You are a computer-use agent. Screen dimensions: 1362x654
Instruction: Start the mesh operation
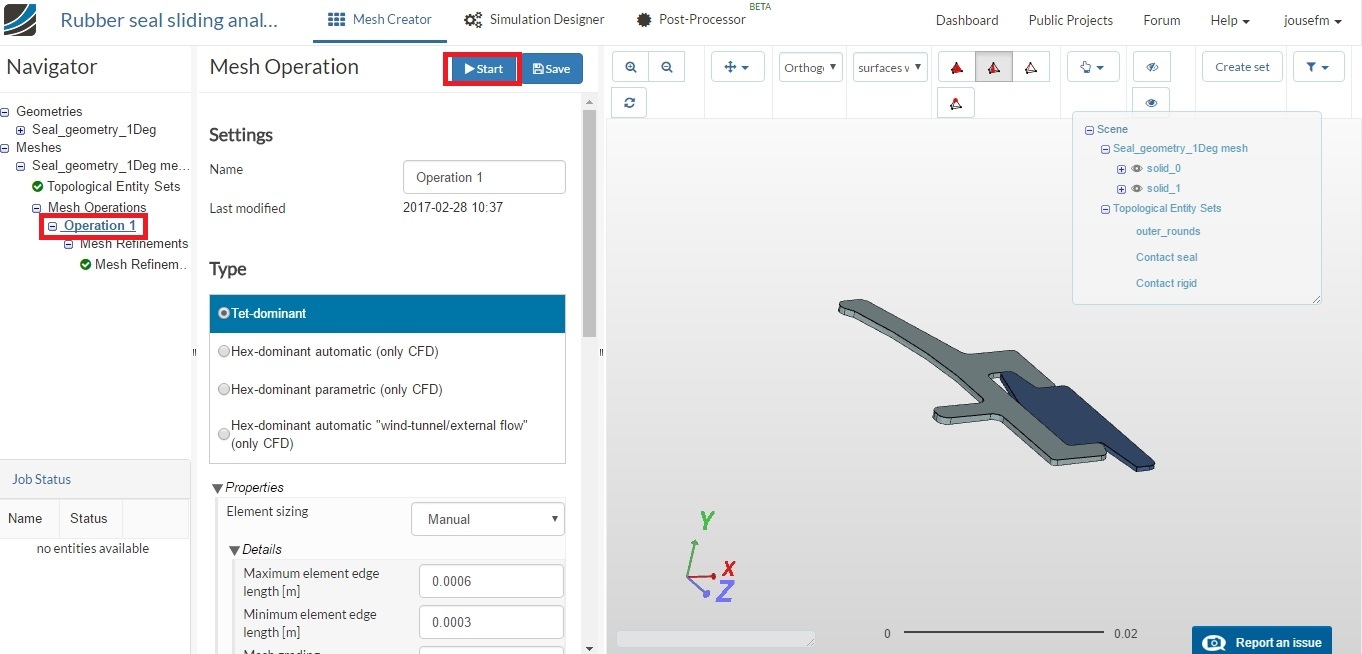pyautogui.click(x=484, y=69)
